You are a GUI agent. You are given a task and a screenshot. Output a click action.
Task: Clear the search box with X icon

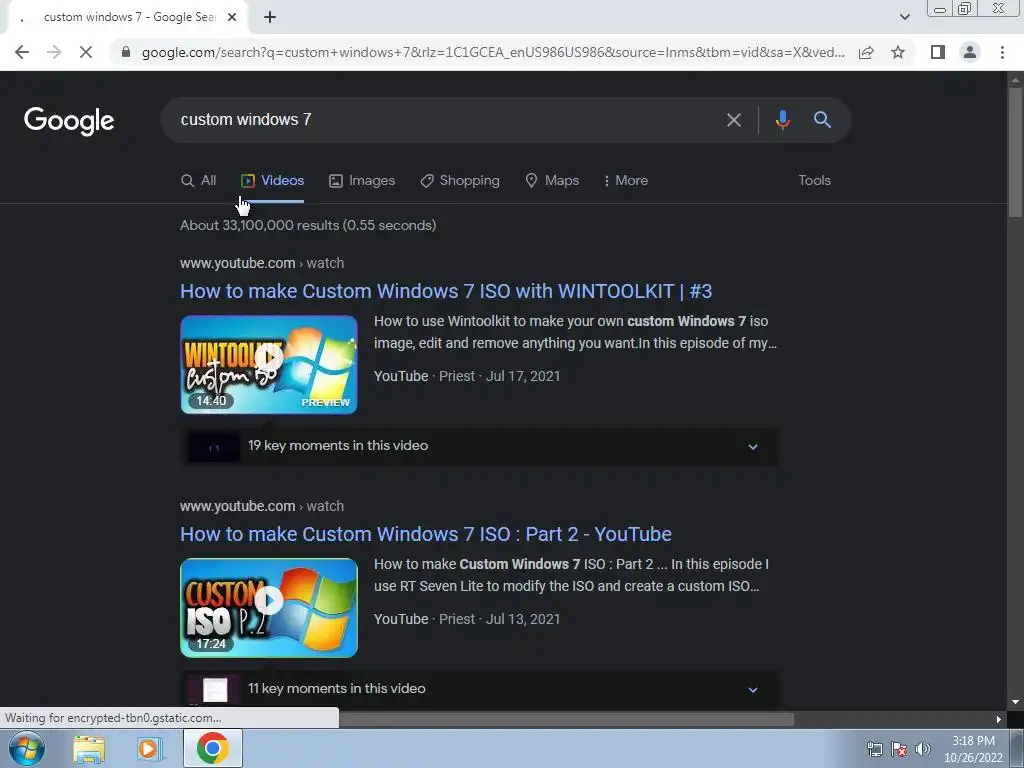[734, 120]
